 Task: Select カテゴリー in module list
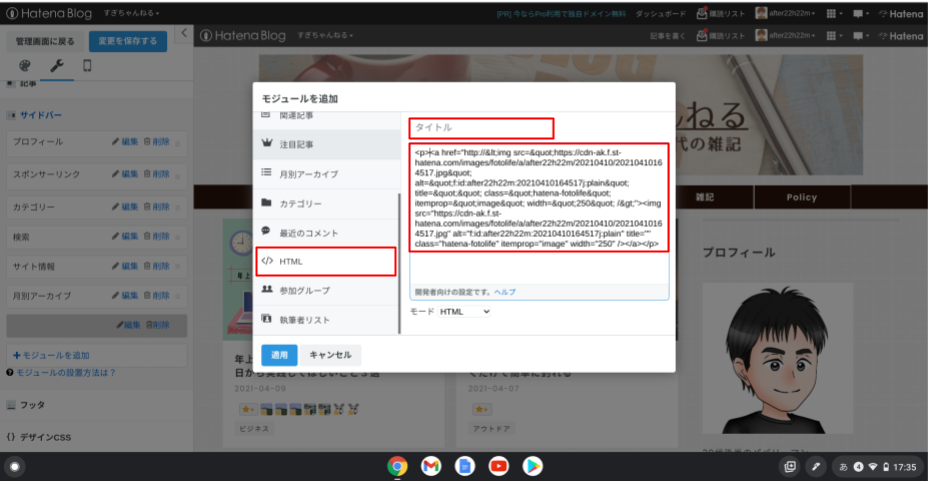click(327, 203)
